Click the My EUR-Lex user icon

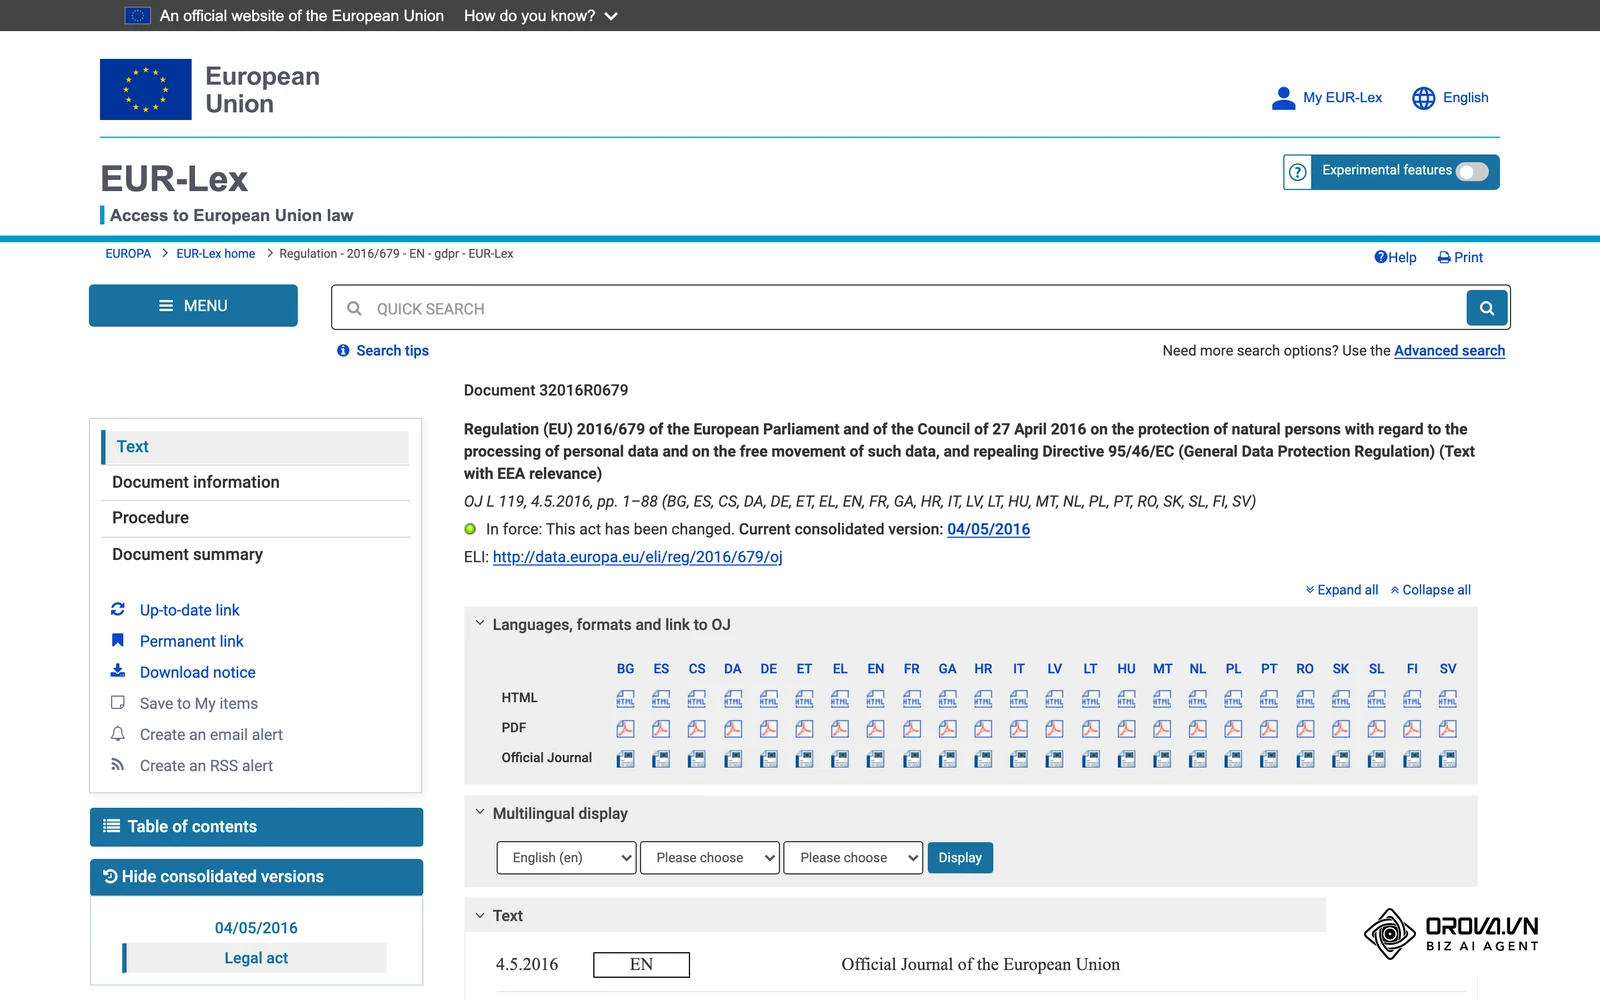(1283, 98)
